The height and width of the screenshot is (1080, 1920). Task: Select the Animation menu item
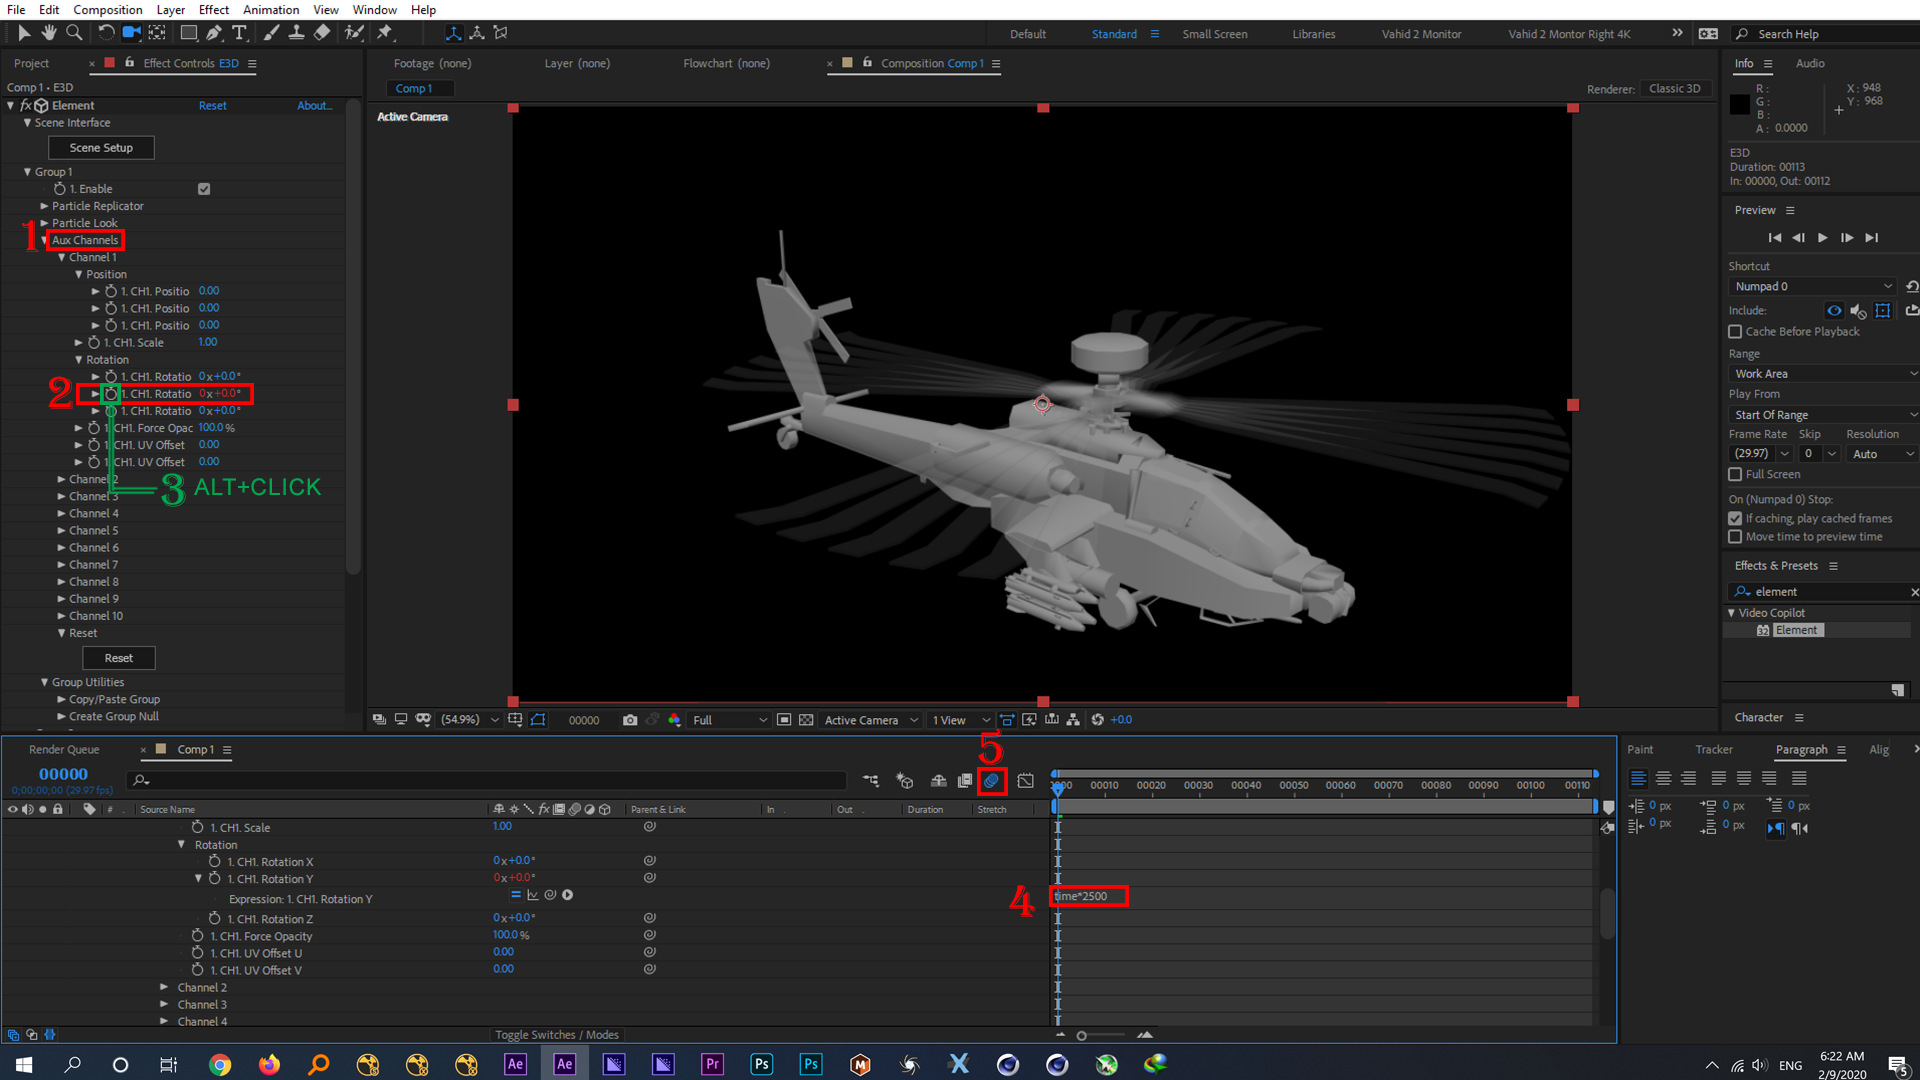(x=268, y=9)
